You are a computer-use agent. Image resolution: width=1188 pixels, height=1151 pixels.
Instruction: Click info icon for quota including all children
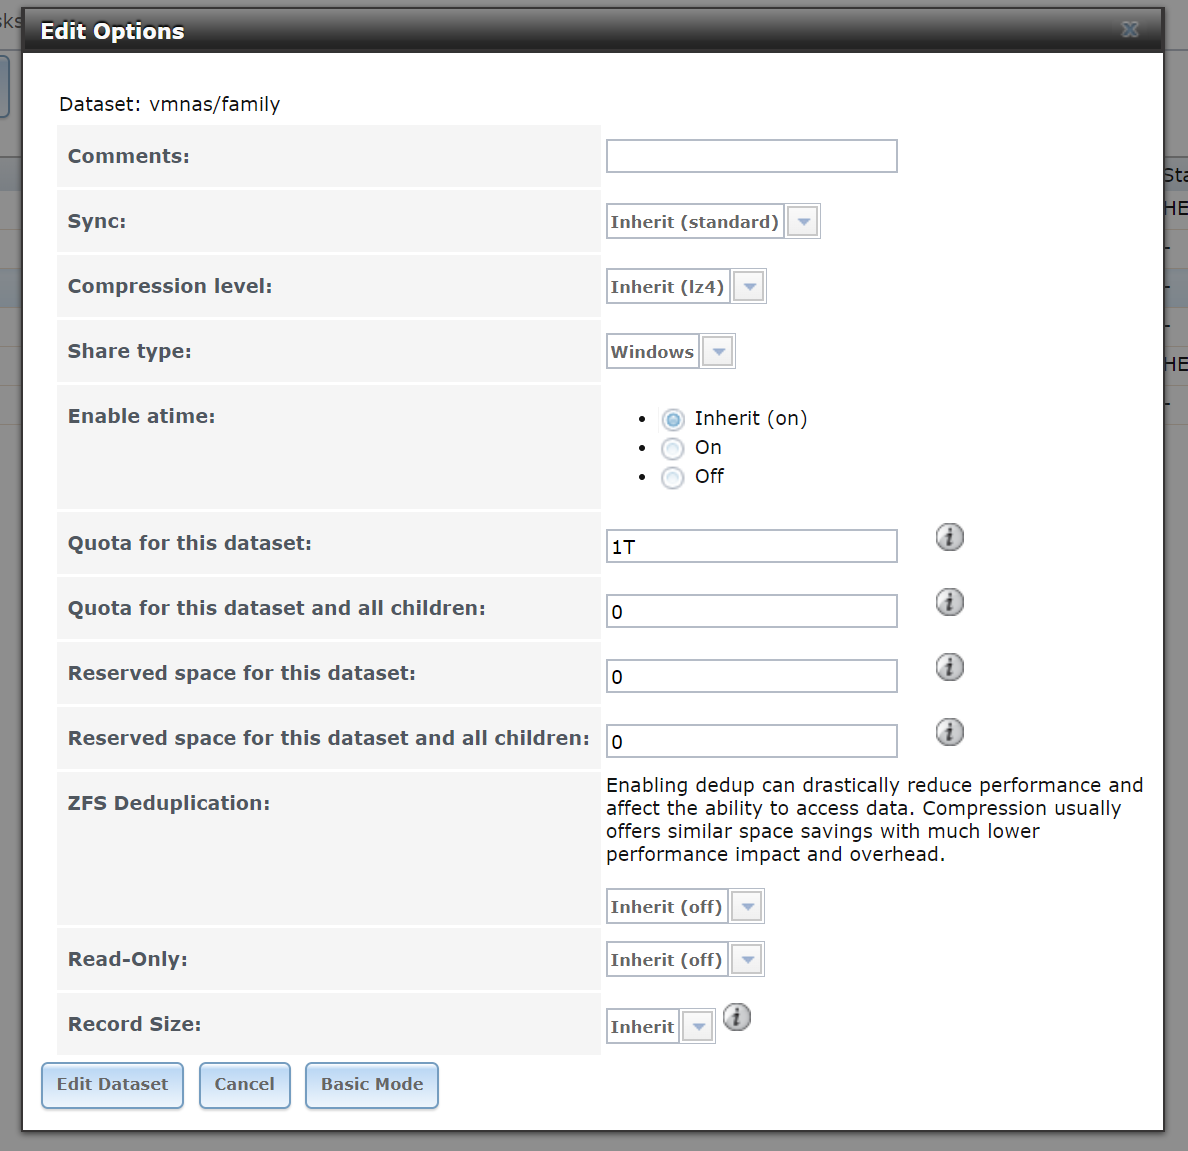(949, 602)
